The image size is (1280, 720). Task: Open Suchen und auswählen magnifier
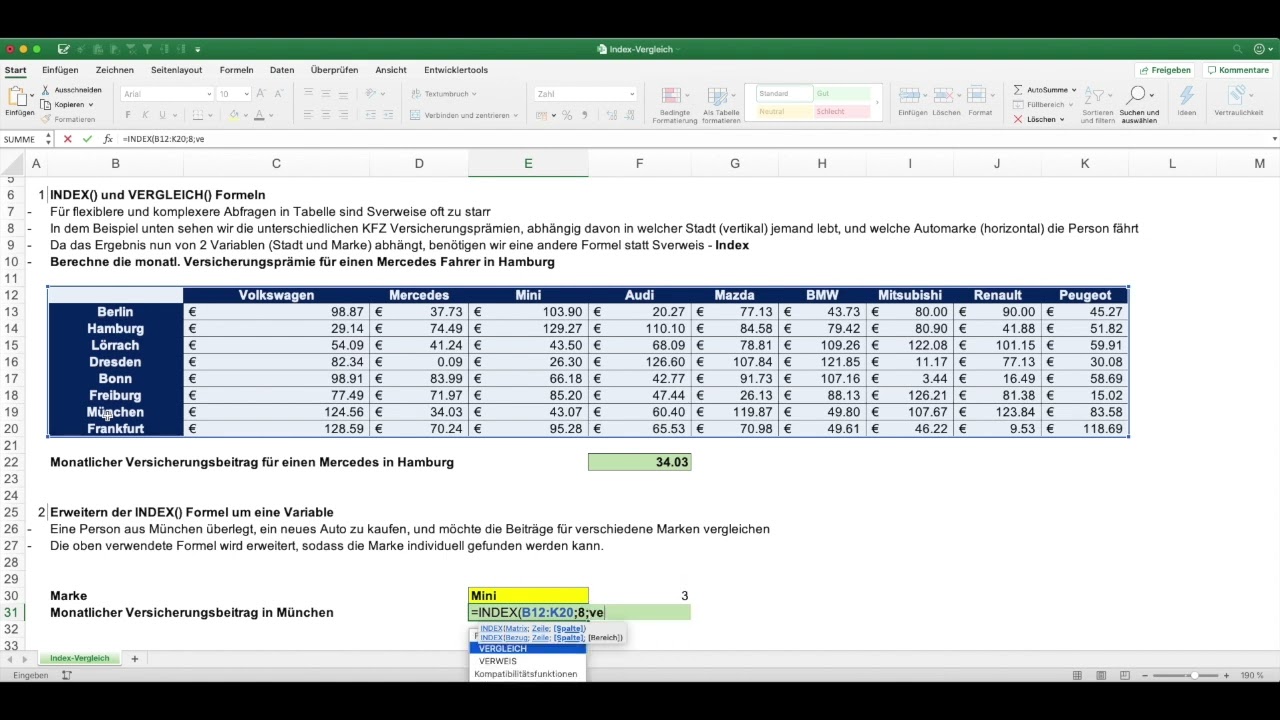1139,104
